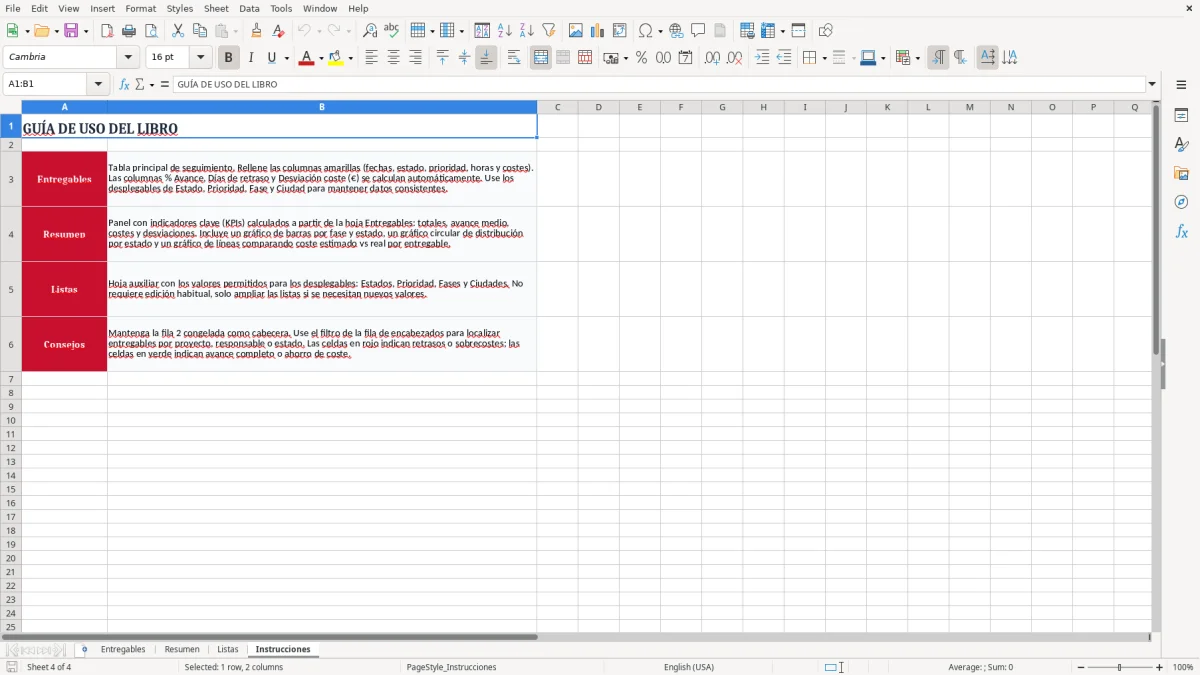Run the Spelling check icon

coord(392,31)
